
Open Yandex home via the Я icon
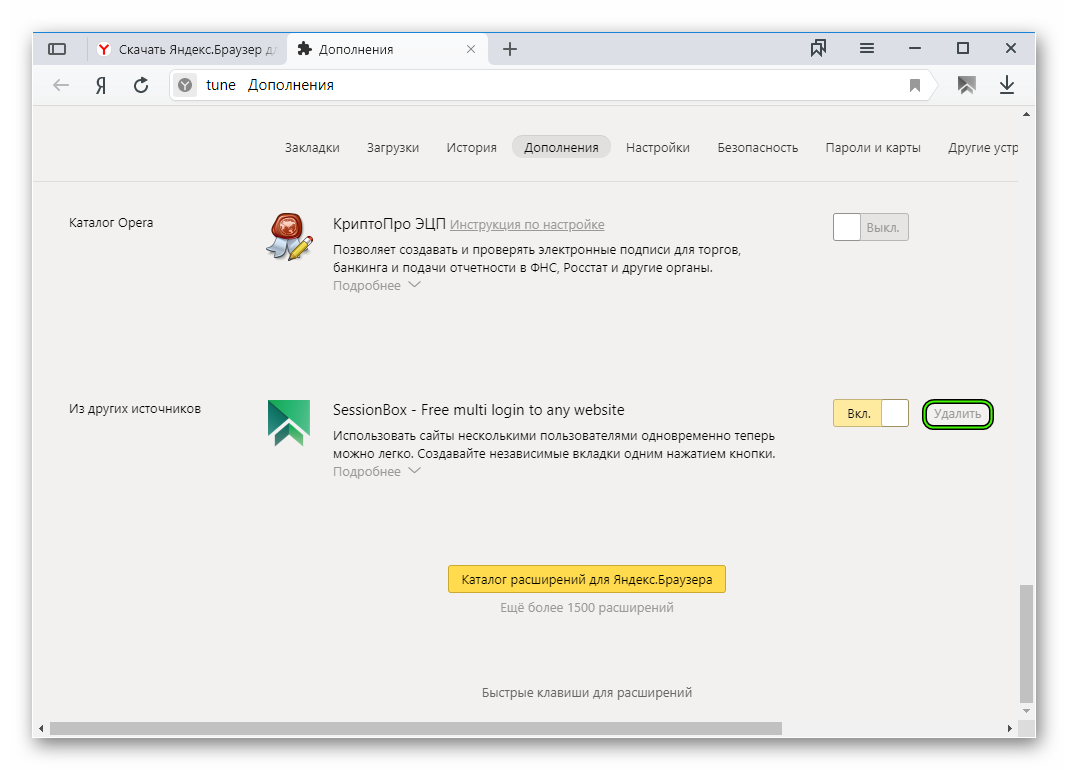(x=101, y=85)
